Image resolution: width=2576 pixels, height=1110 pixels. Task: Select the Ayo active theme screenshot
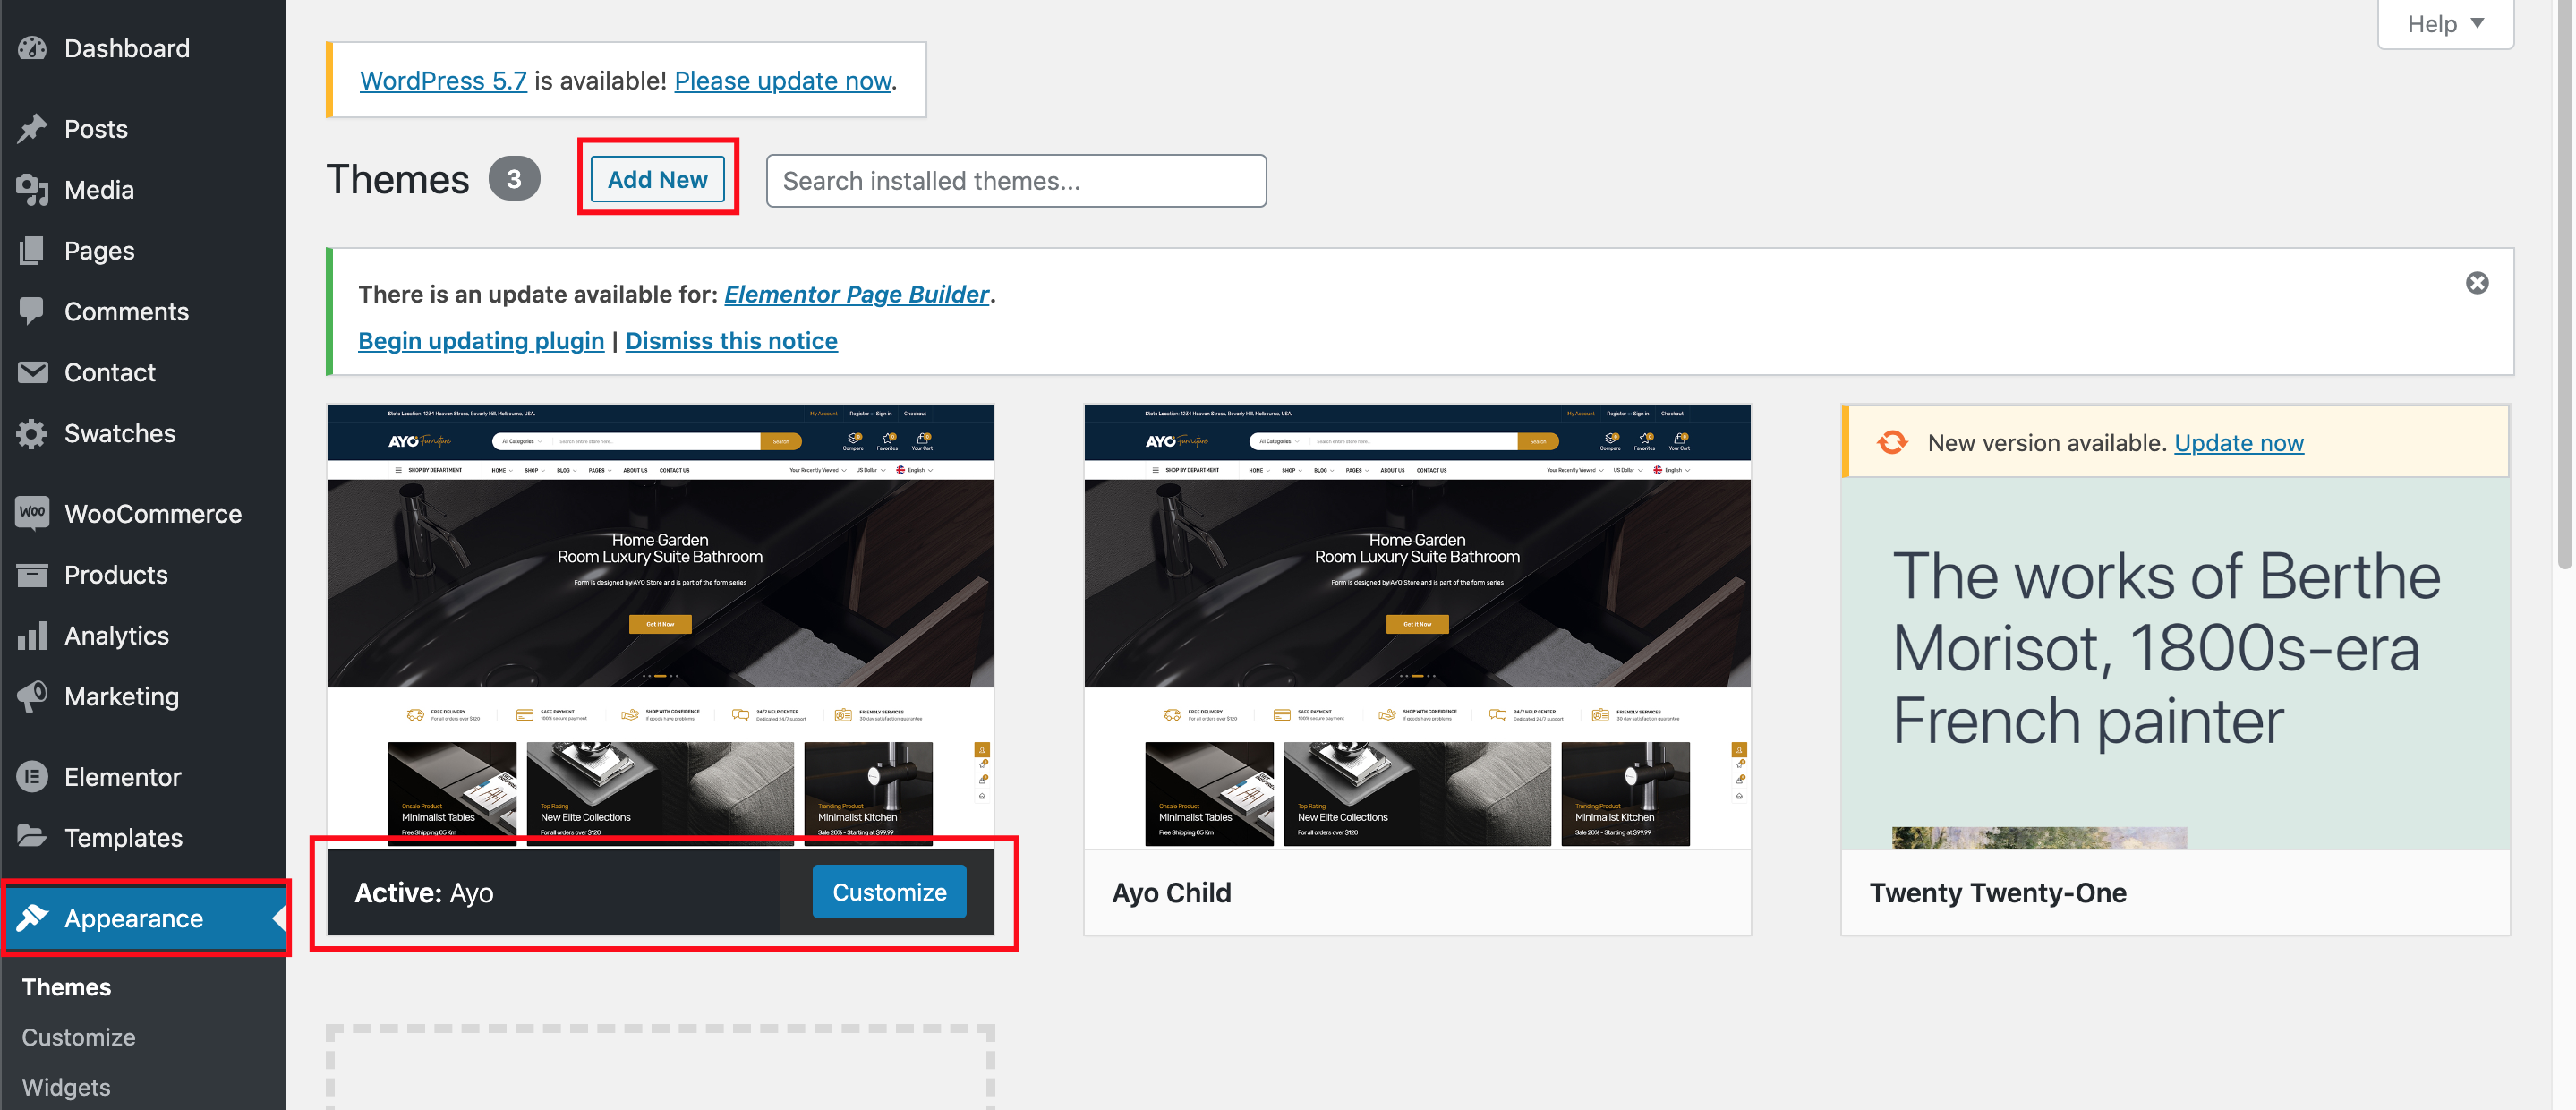click(x=660, y=627)
